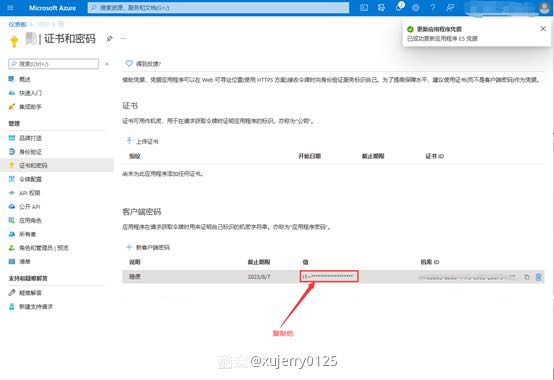The width and height of the screenshot is (554, 380).
Task: Click the certificates 截止期限 column header
Action: [x=373, y=156]
